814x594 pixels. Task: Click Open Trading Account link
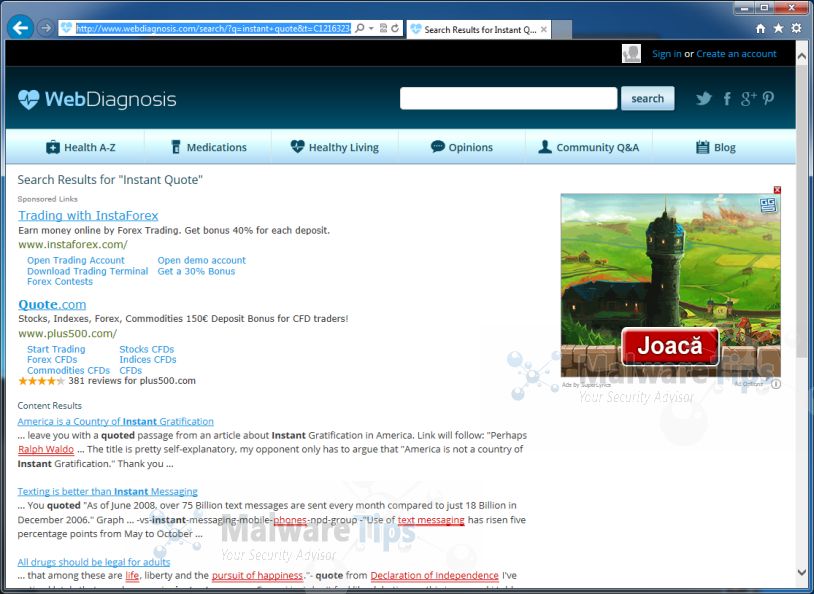76,260
